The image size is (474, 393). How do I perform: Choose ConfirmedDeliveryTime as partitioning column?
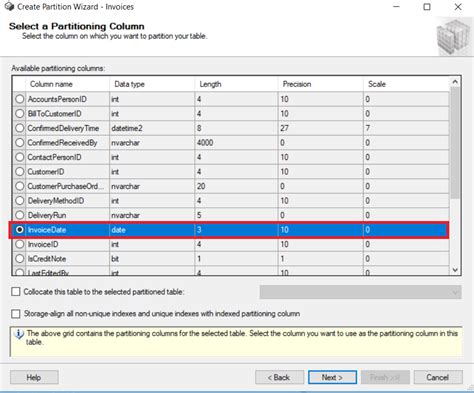[20, 128]
